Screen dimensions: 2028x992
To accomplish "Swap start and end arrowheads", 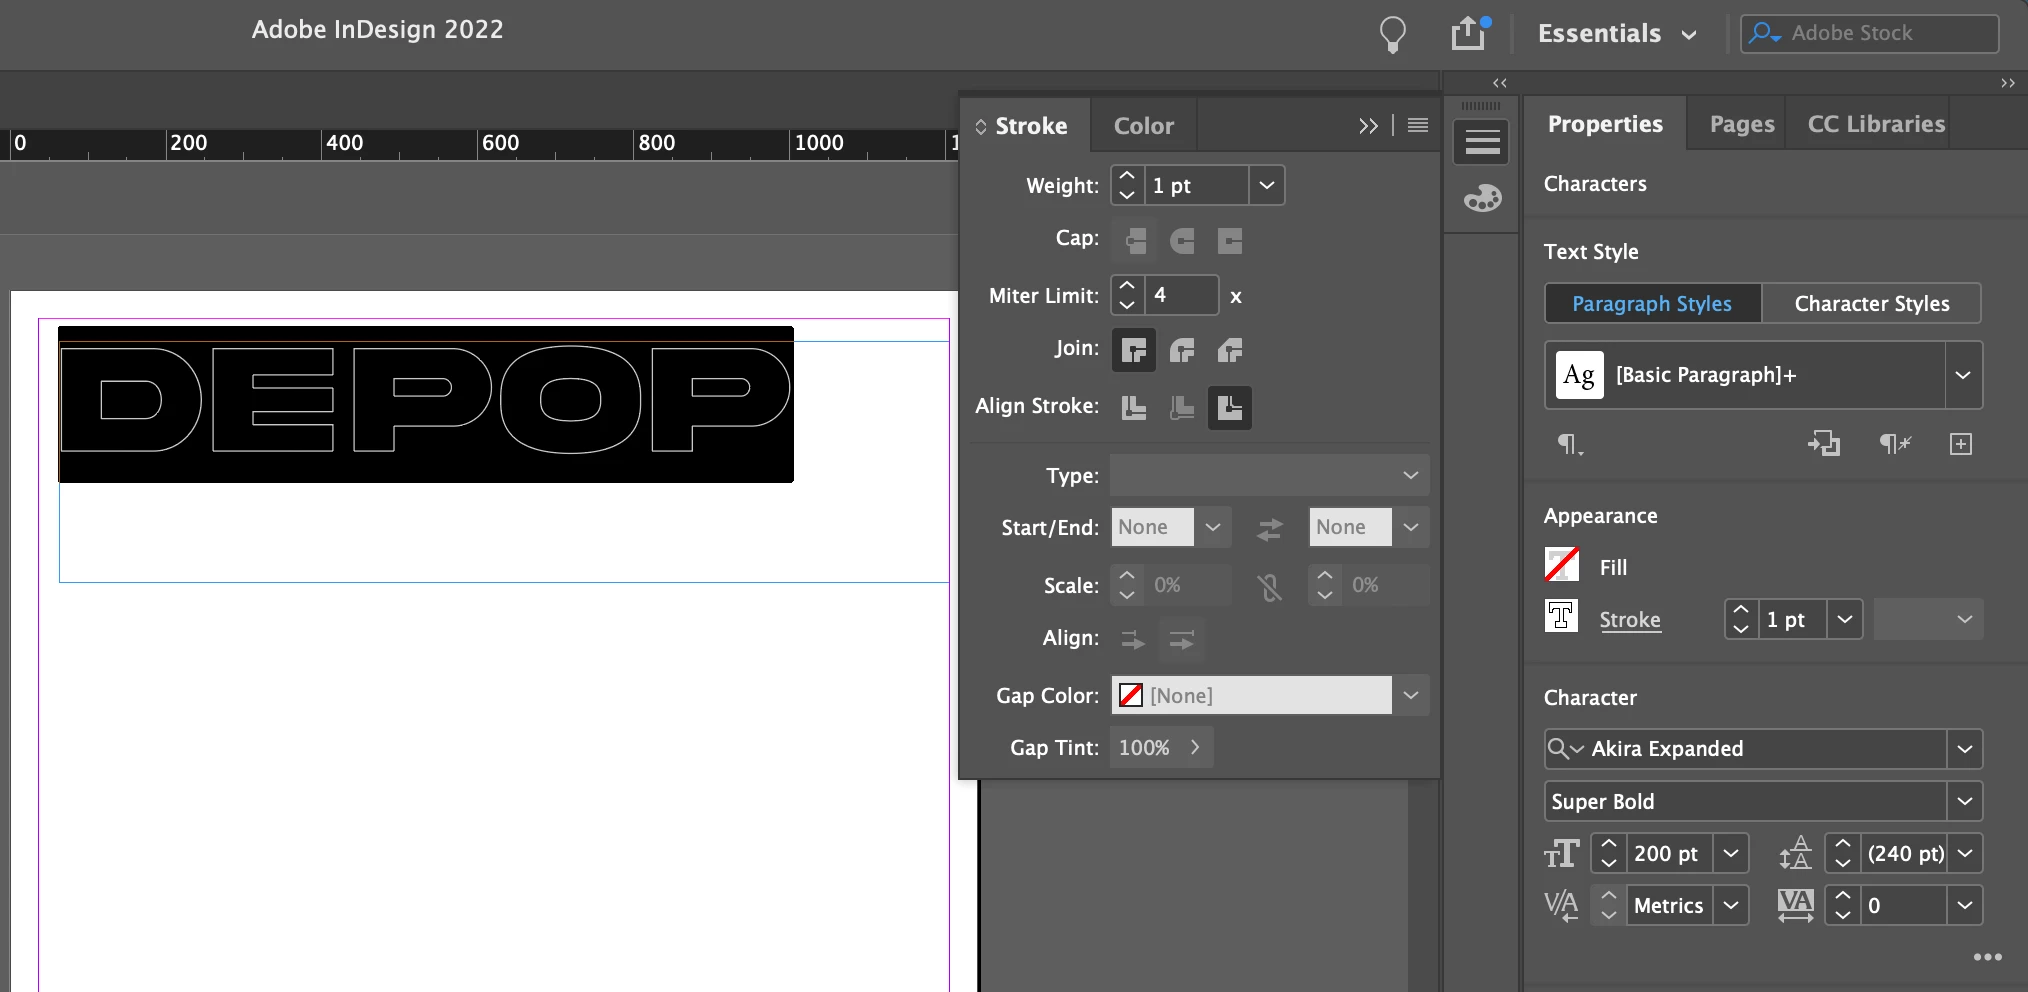I will coord(1270,529).
